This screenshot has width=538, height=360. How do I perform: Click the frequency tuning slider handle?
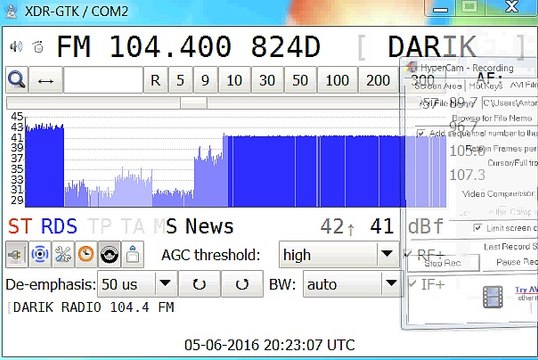click(x=194, y=103)
